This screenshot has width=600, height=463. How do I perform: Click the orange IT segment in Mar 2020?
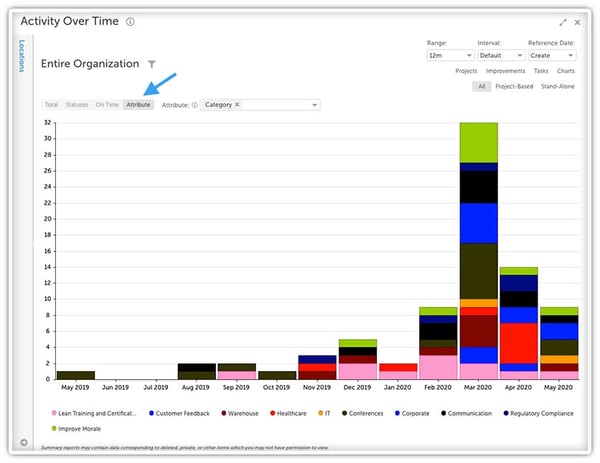coord(479,303)
